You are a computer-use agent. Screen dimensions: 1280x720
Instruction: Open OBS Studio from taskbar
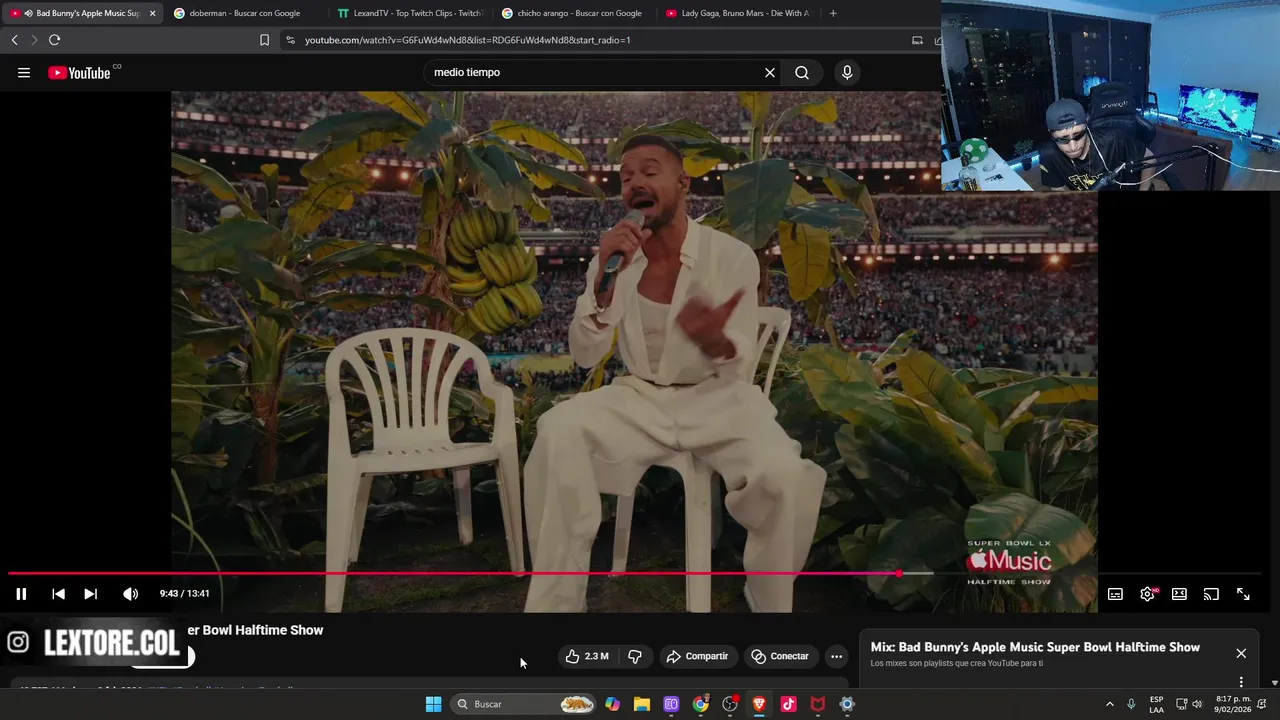tap(730, 704)
